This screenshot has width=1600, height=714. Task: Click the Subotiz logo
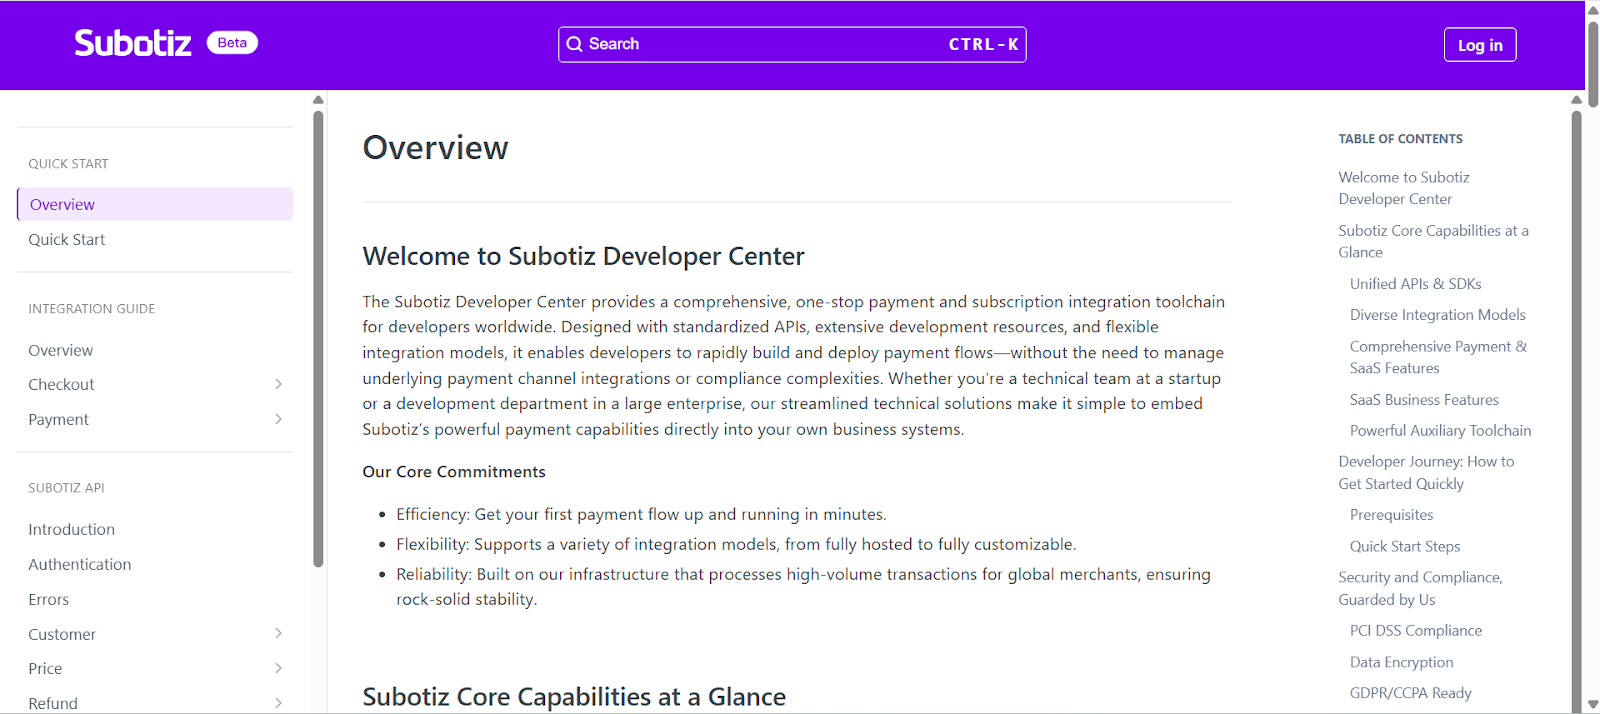coord(133,43)
